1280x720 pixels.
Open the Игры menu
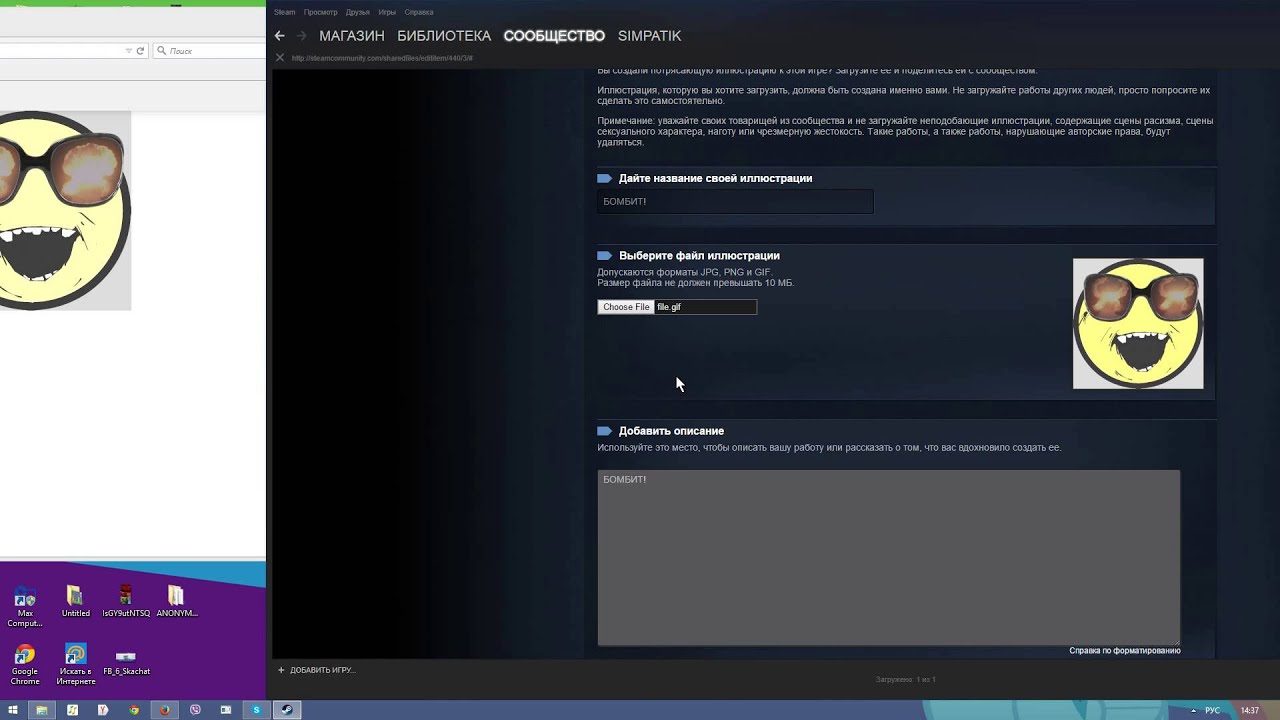387,12
